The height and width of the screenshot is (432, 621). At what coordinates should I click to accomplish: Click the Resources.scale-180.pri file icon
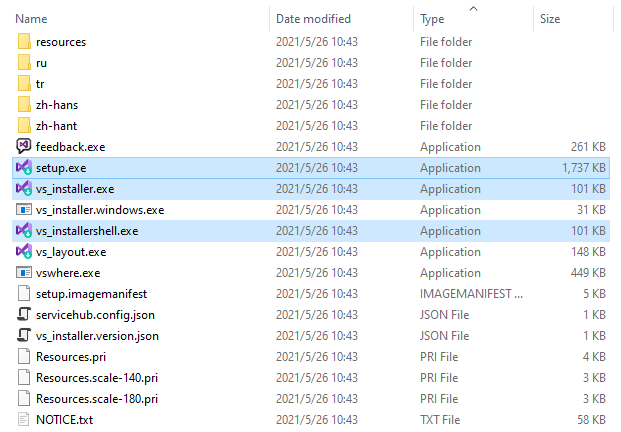click(24, 398)
